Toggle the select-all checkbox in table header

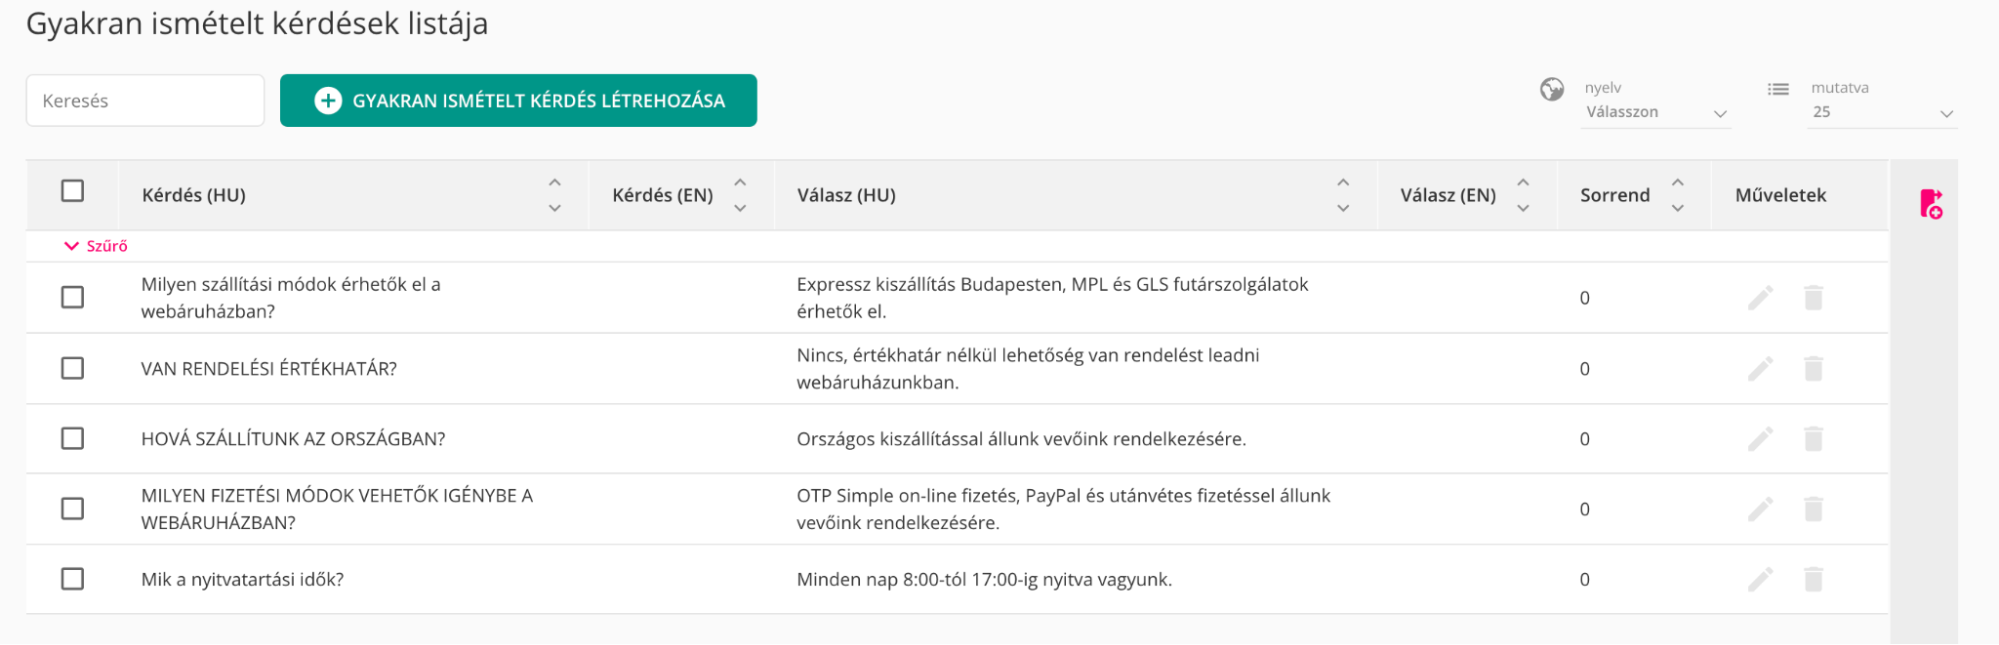[x=73, y=191]
